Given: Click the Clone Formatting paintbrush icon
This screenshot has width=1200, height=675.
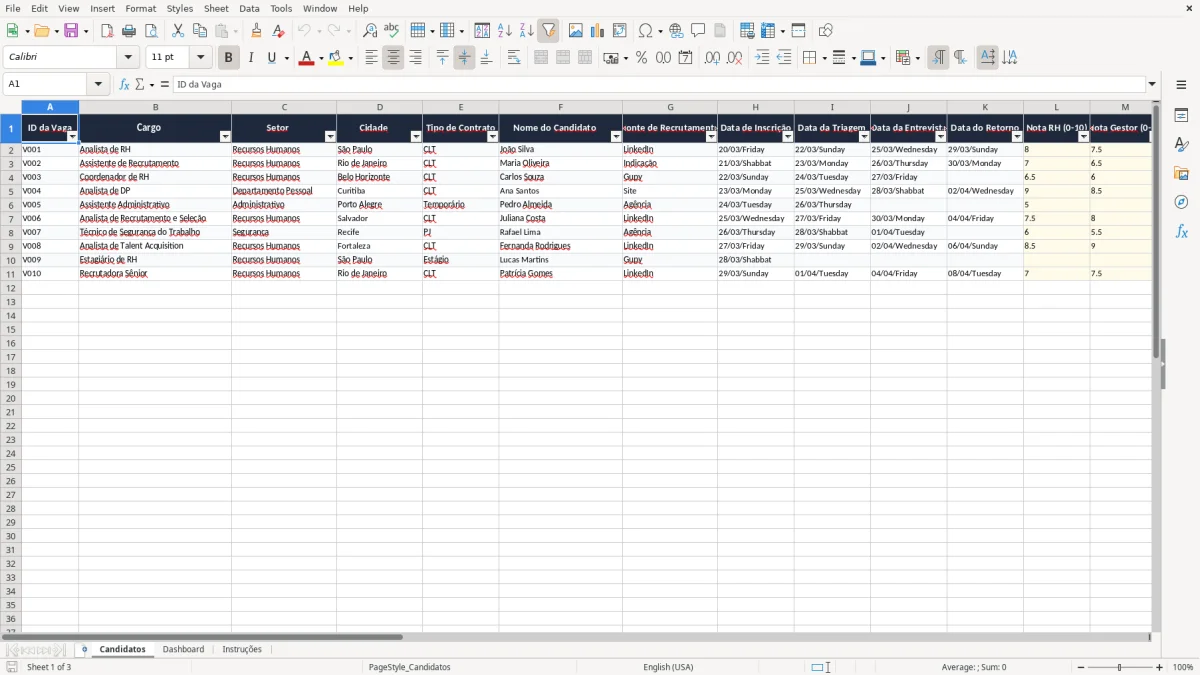Looking at the screenshot, I should 256,31.
